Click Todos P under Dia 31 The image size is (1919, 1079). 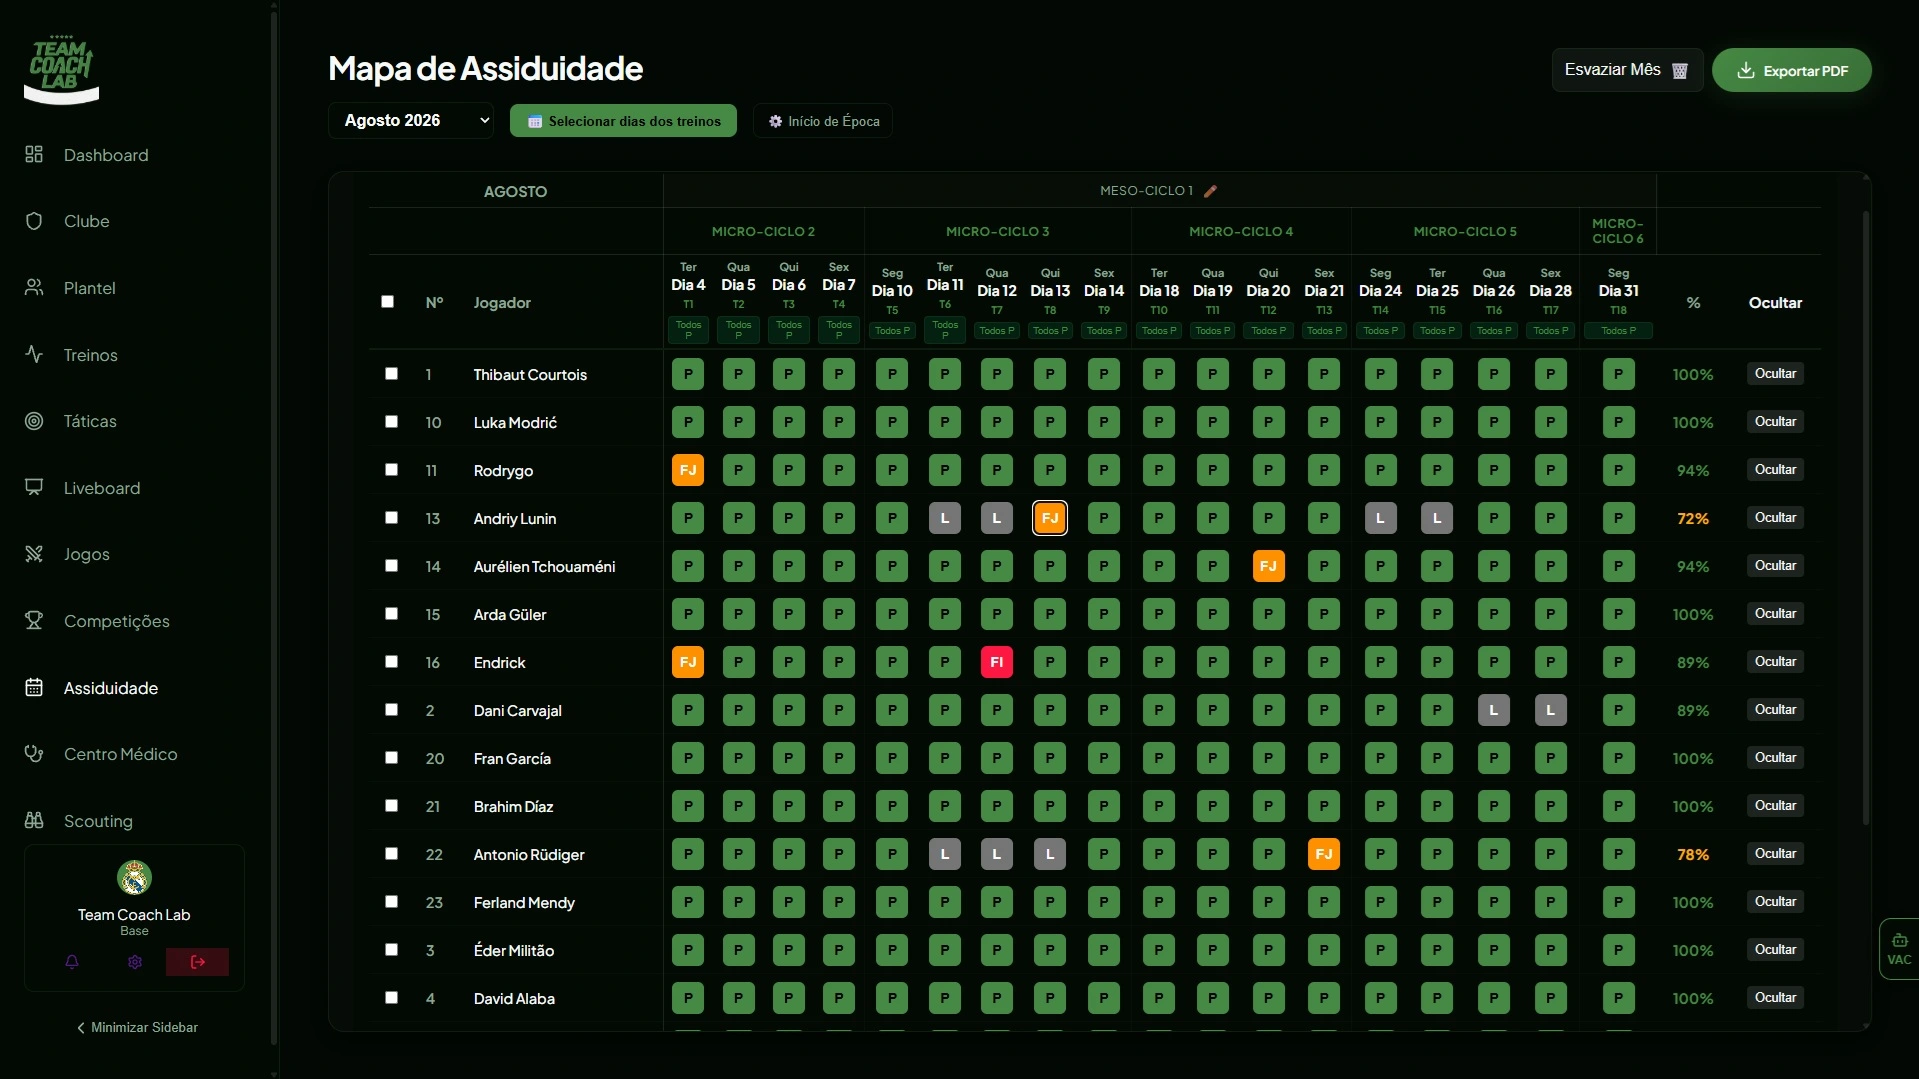tap(1618, 331)
